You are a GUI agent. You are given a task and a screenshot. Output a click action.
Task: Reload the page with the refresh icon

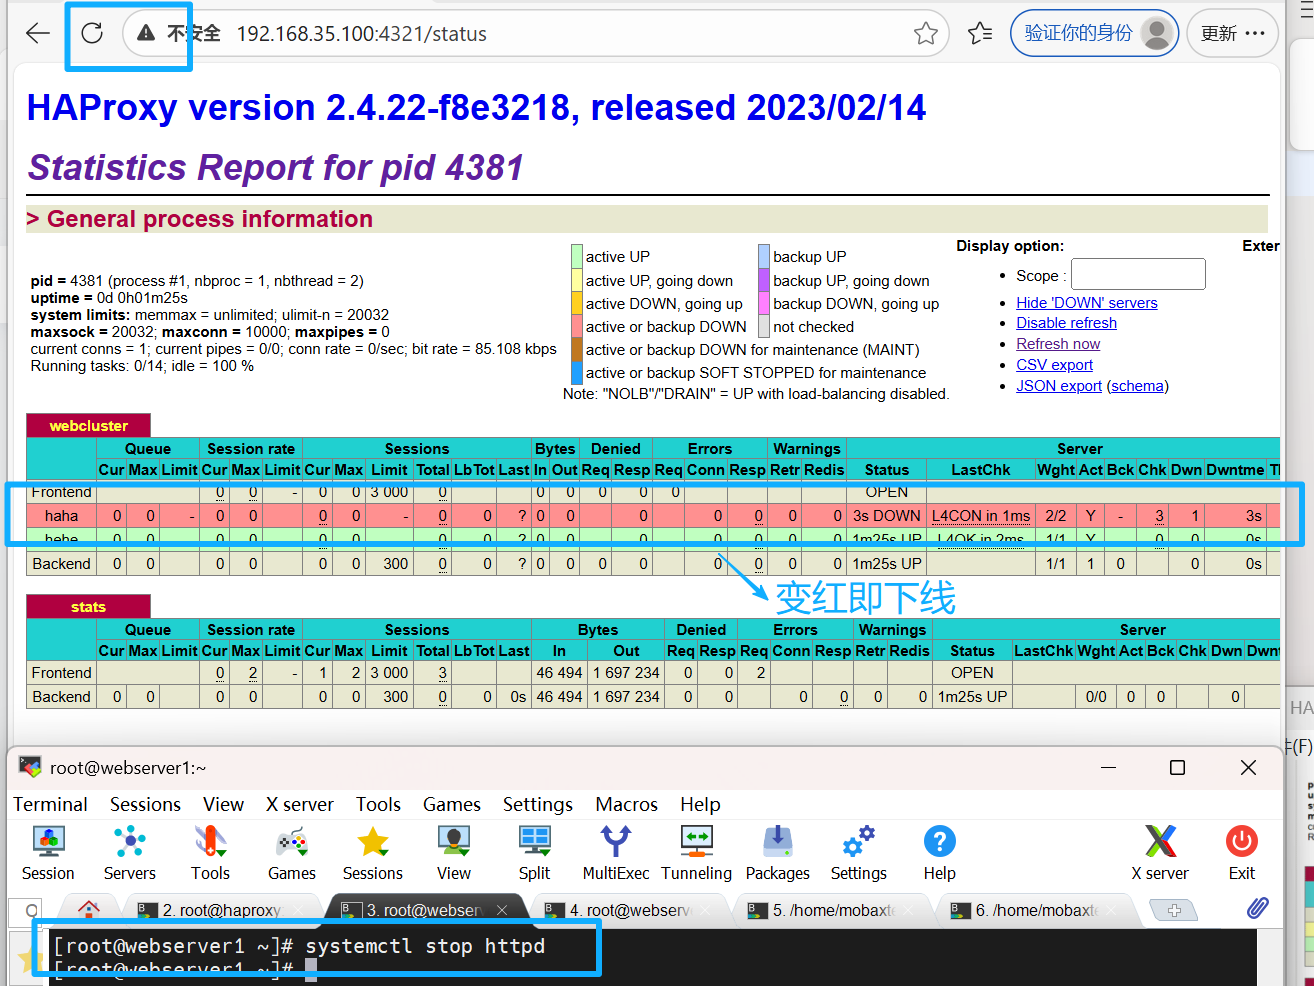pos(92,33)
